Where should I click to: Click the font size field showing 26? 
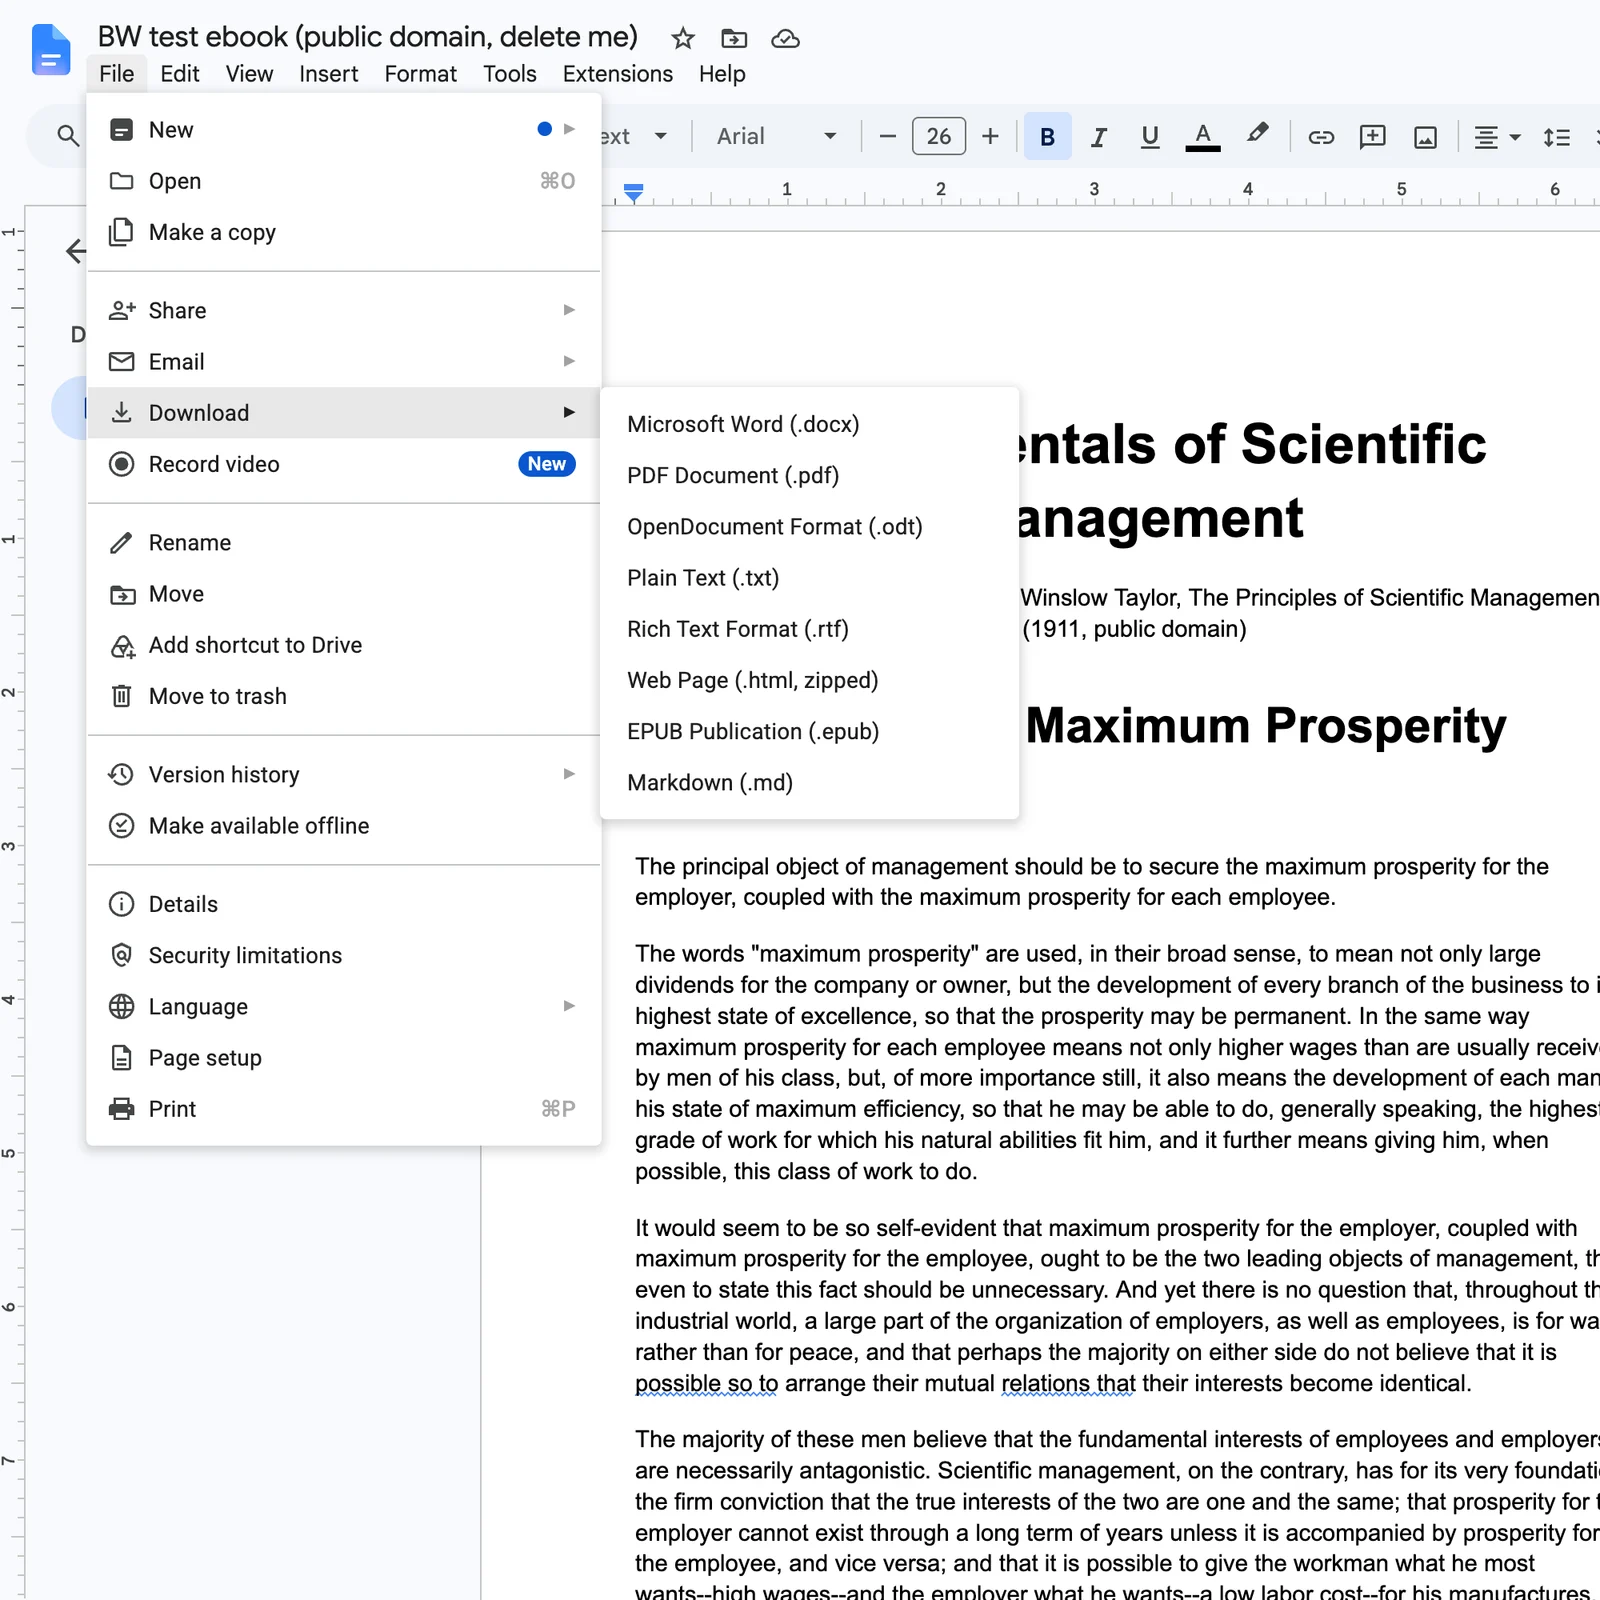(x=939, y=137)
